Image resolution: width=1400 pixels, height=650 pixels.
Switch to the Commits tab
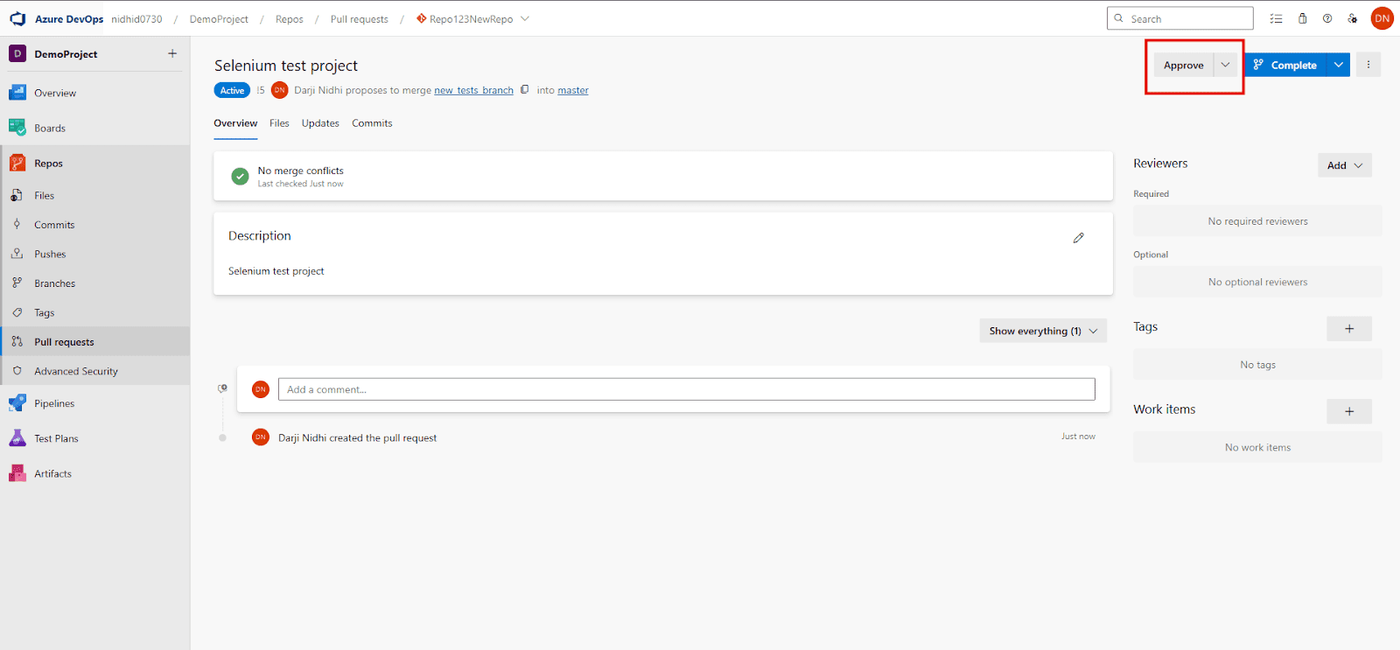coord(372,123)
